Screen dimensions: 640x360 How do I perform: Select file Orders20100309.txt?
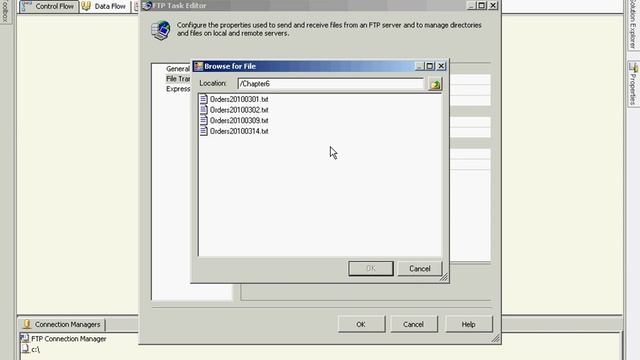tap(239, 120)
